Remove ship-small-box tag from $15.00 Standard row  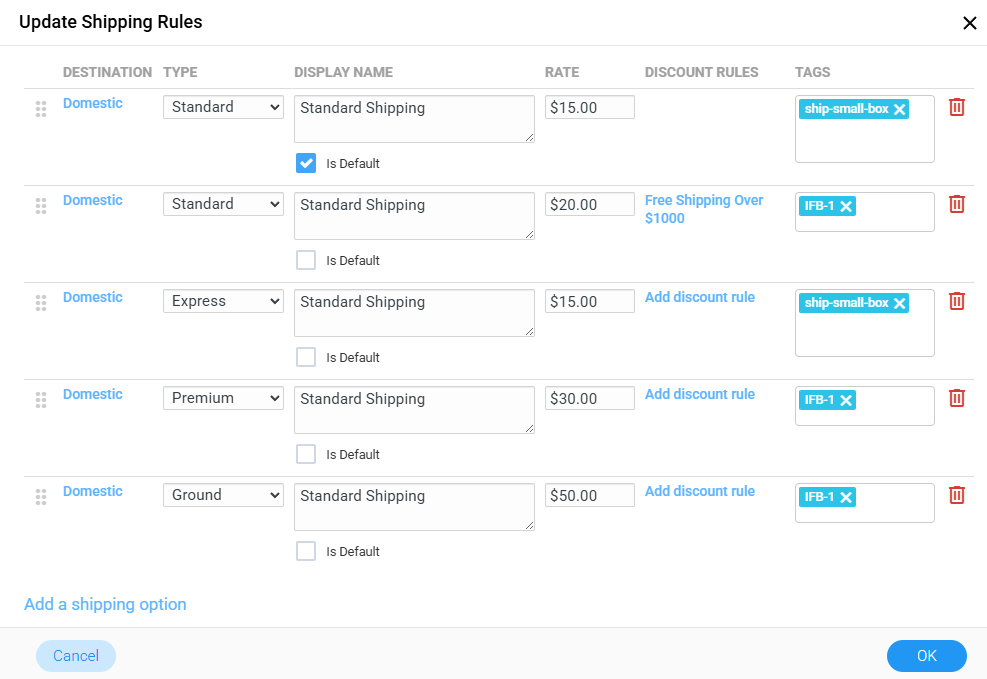tap(900, 109)
